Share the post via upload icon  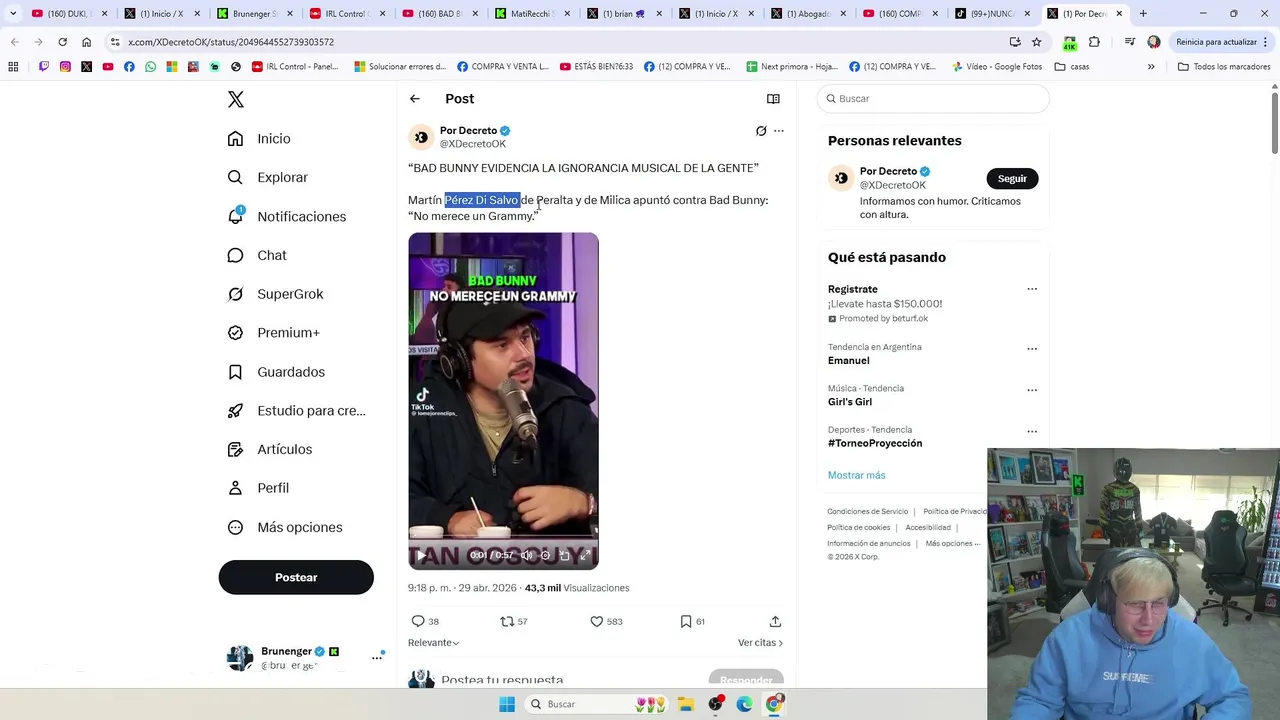[775, 621]
